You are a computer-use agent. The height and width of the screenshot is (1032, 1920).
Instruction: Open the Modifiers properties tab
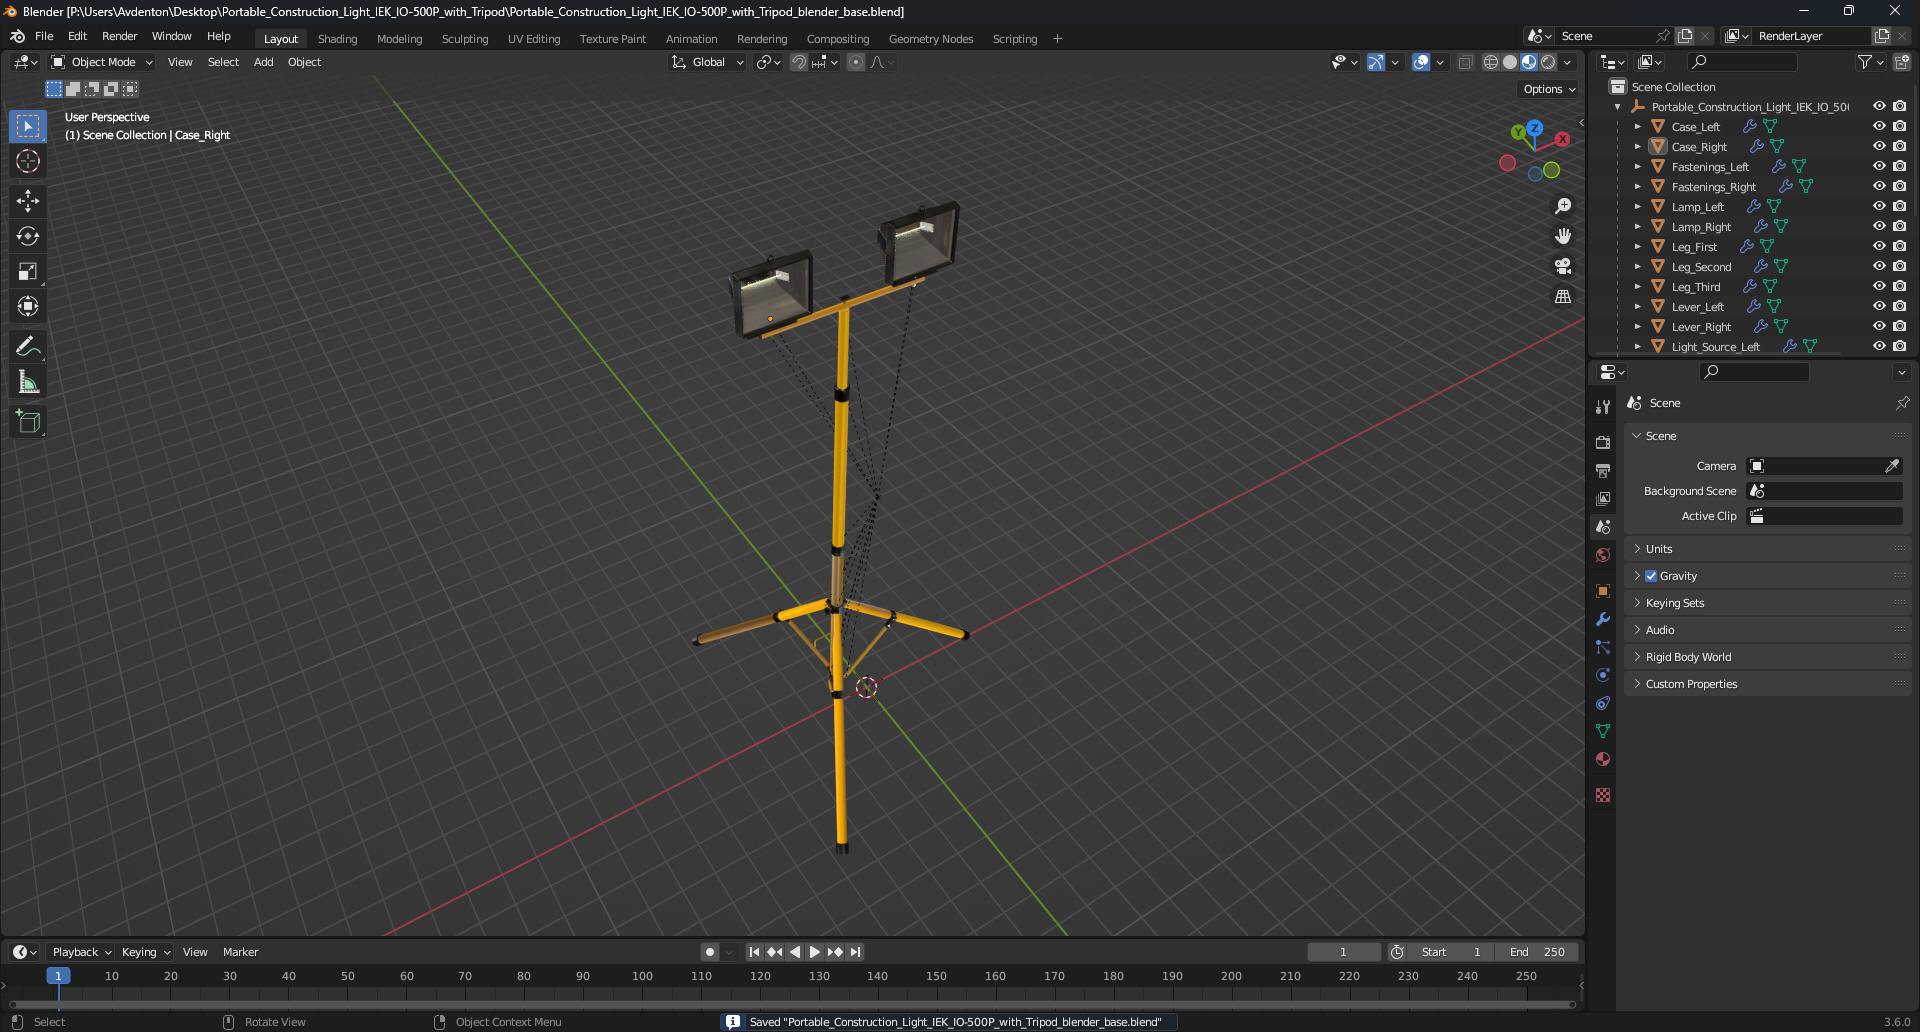click(1603, 619)
